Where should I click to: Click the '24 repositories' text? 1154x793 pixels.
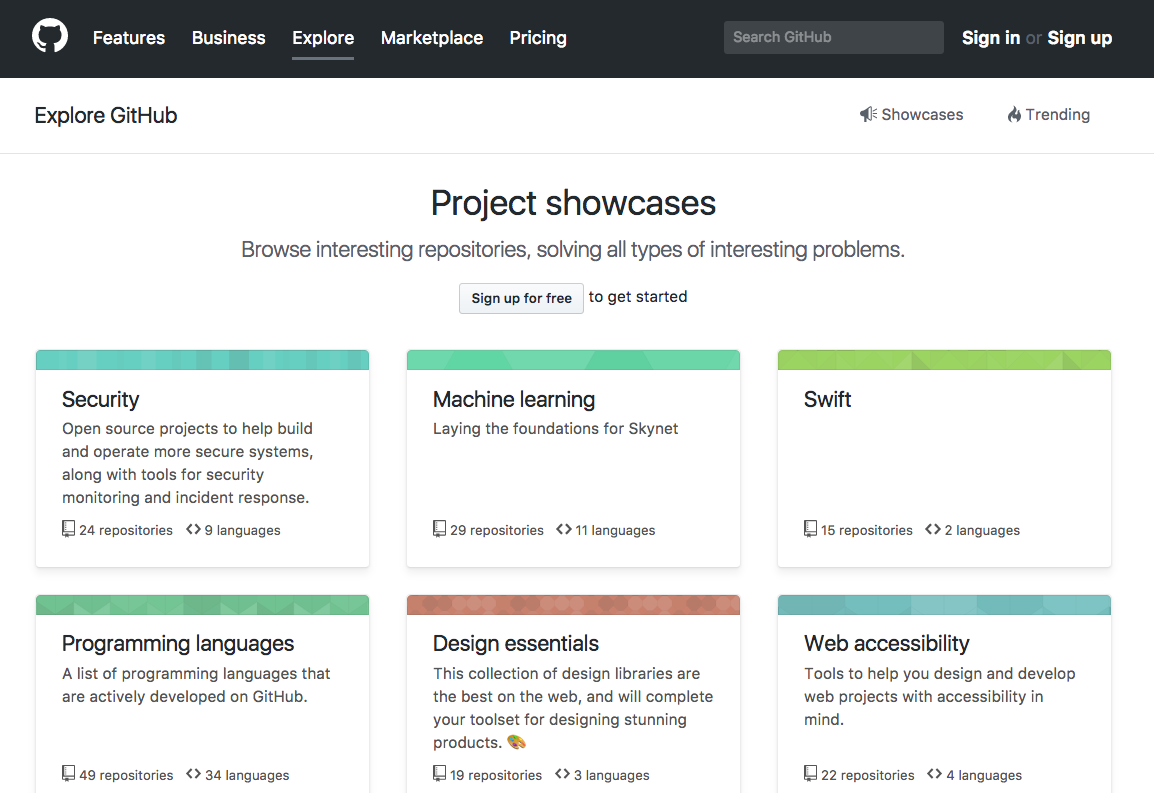pos(126,530)
